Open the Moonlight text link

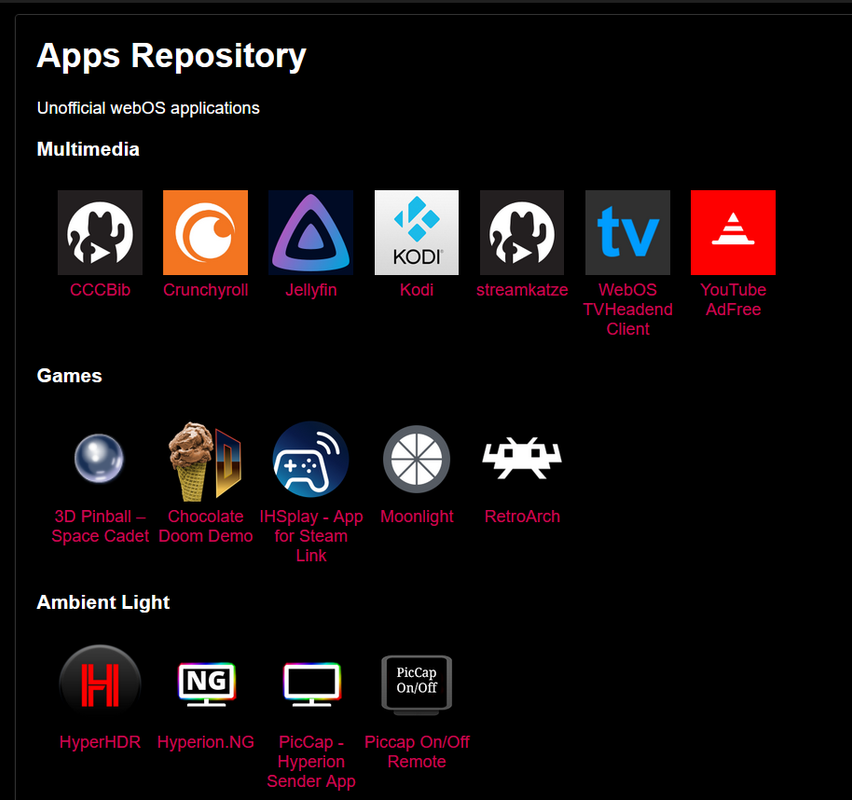point(417,516)
